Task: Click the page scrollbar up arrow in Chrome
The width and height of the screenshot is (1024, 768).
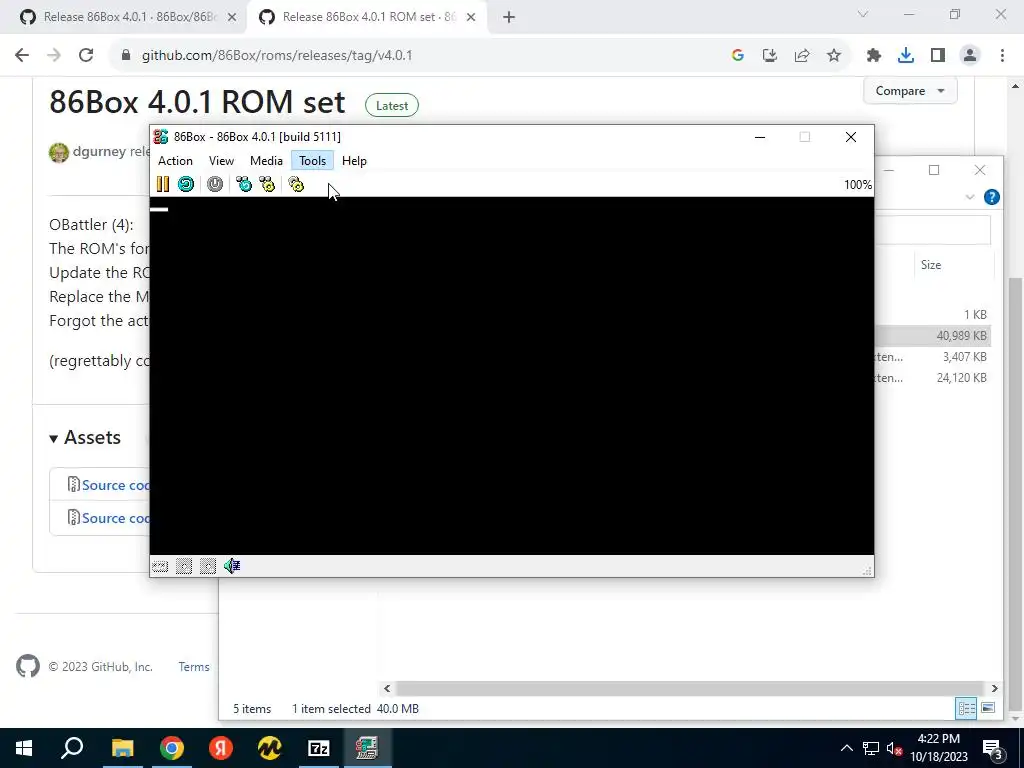Action: [1016, 86]
